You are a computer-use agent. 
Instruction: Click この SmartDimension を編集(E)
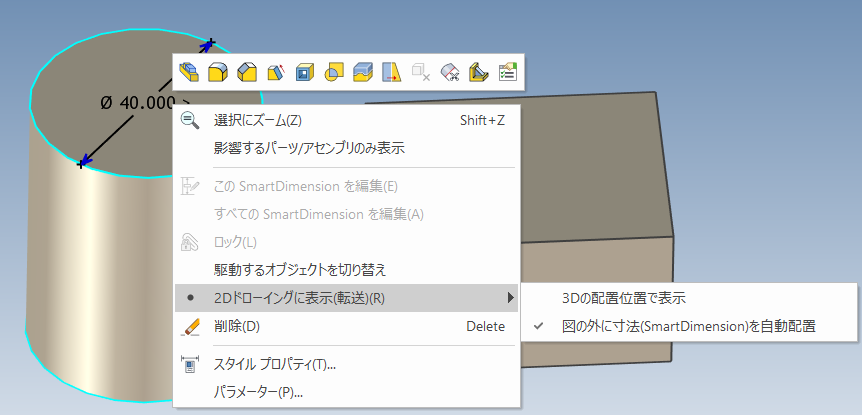point(346,186)
